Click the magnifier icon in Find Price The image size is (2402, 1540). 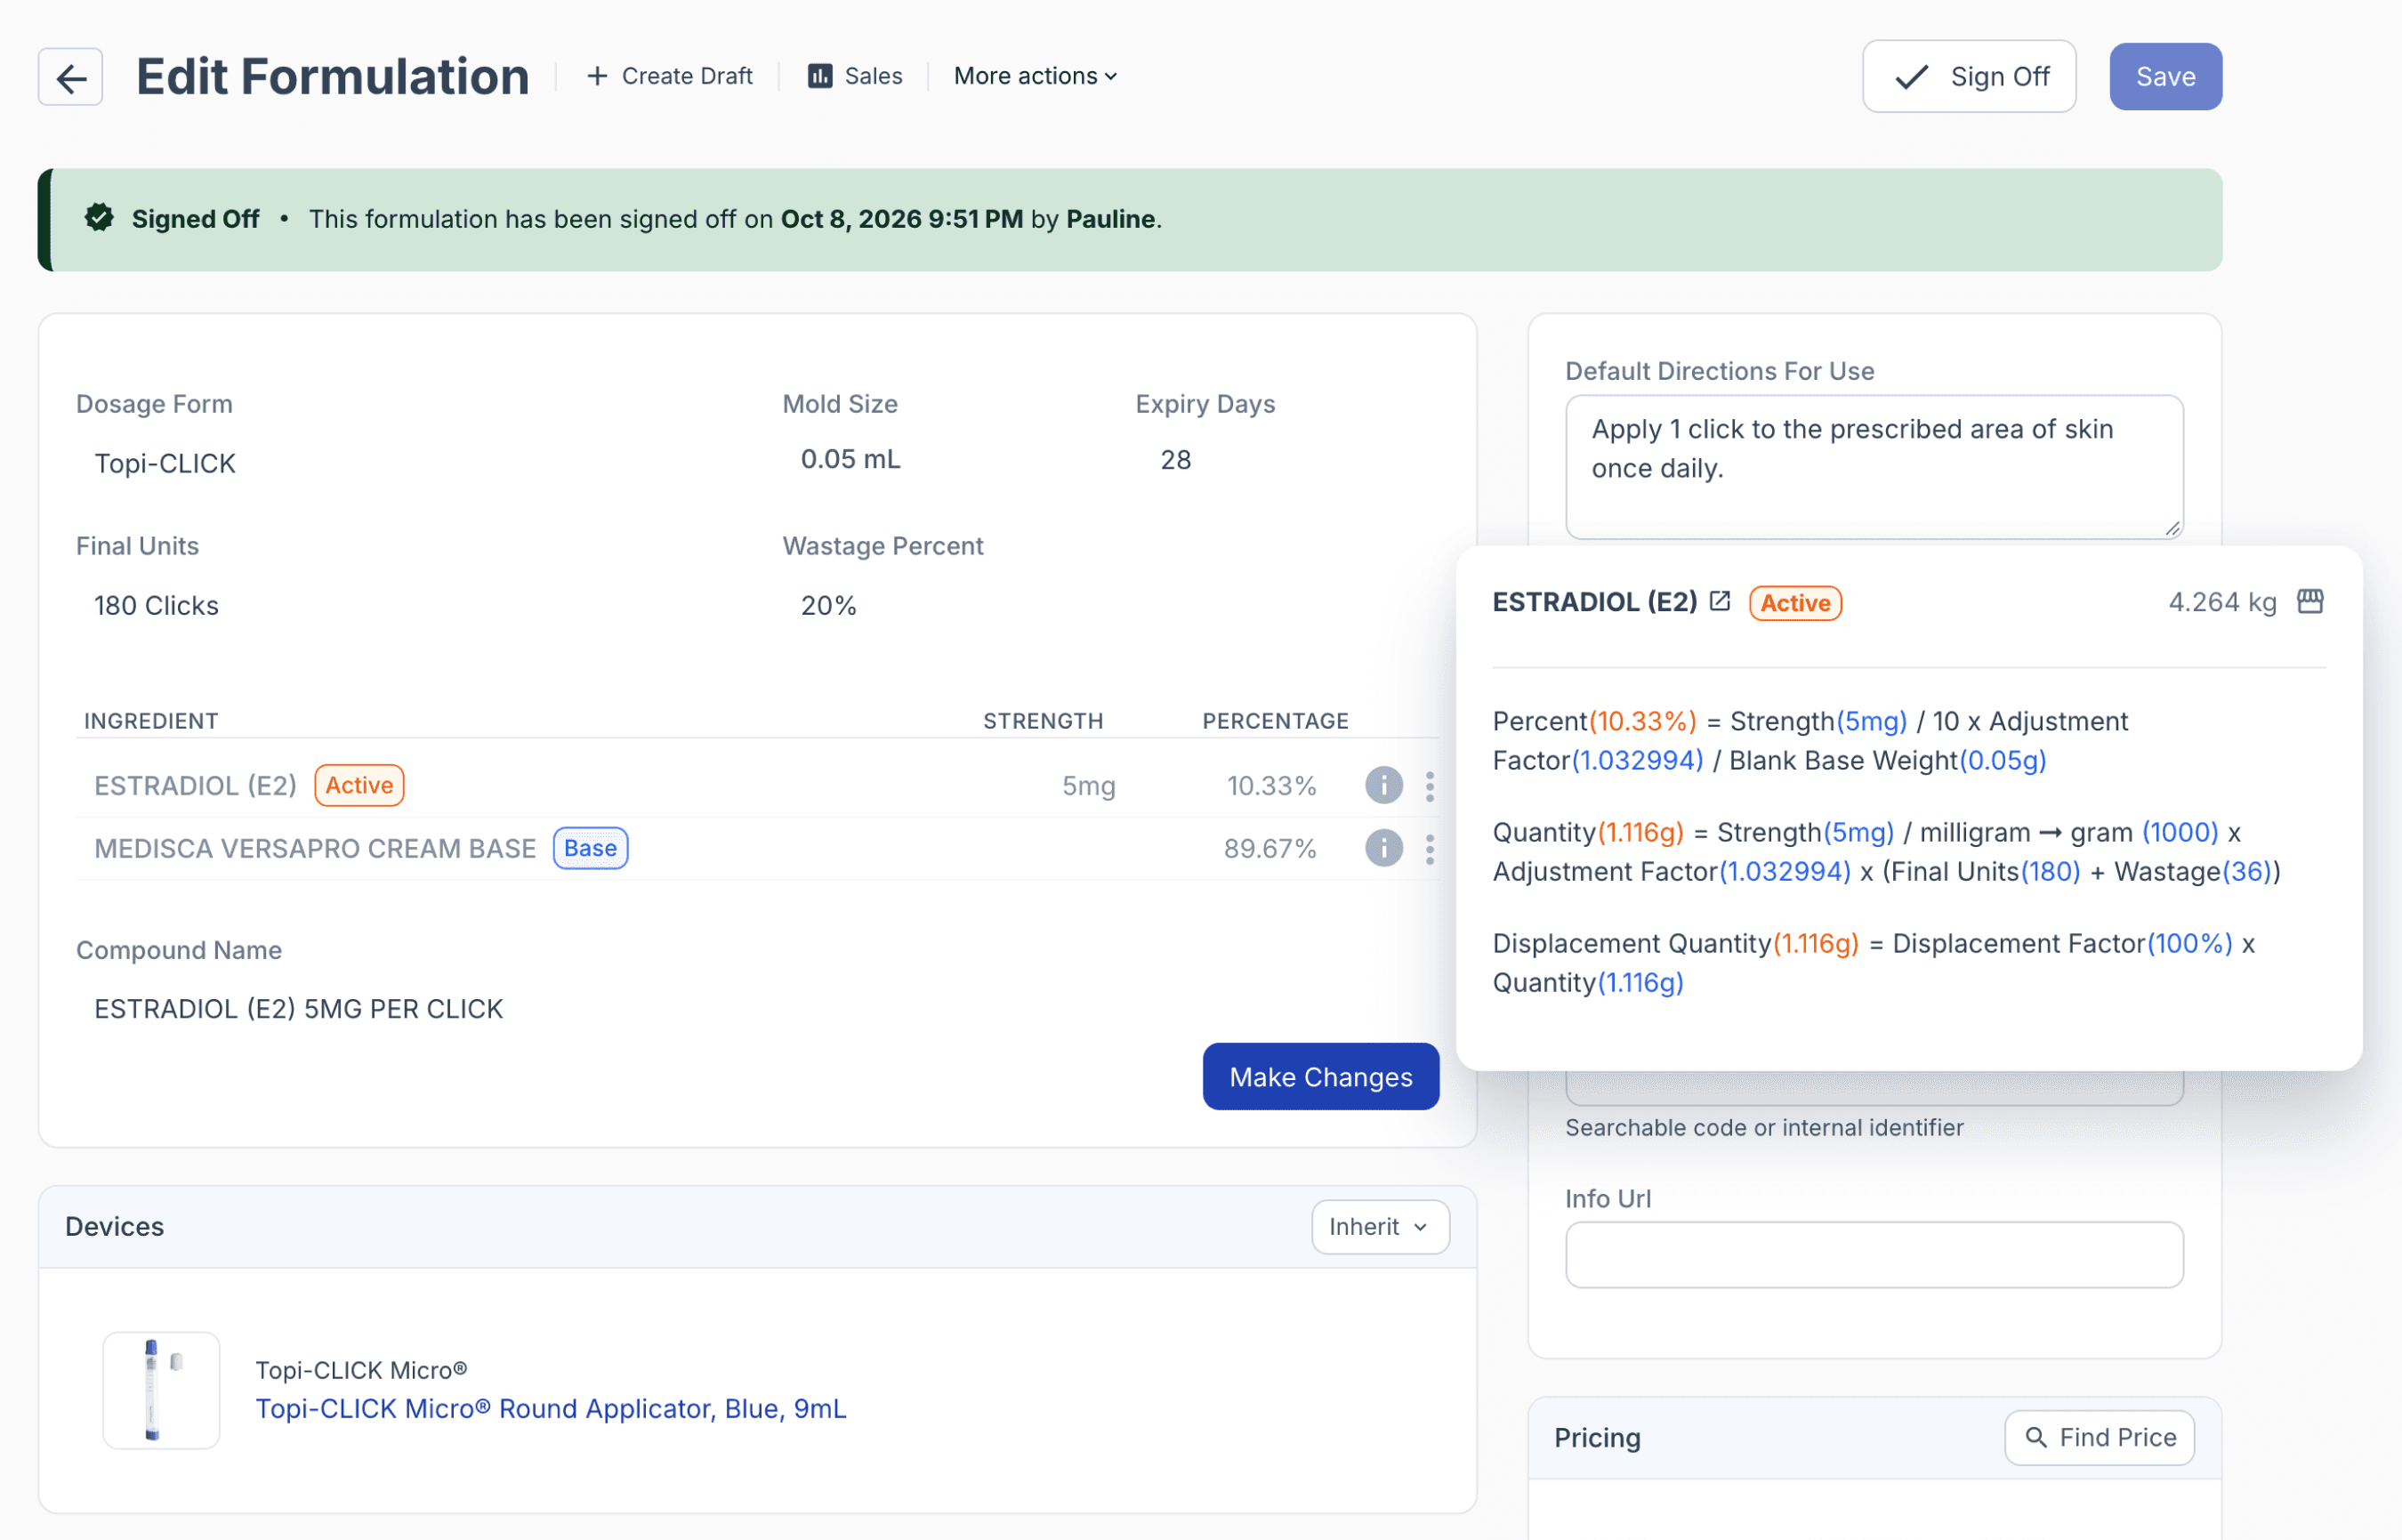pos(2035,1437)
